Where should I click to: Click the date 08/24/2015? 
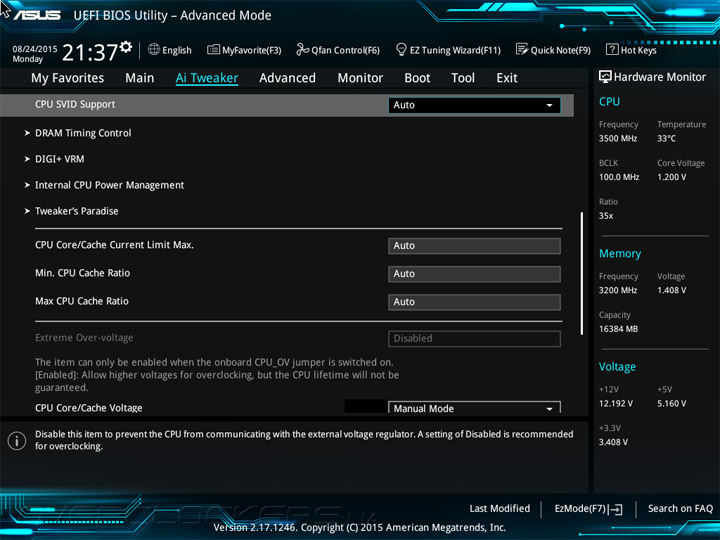[x=34, y=49]
